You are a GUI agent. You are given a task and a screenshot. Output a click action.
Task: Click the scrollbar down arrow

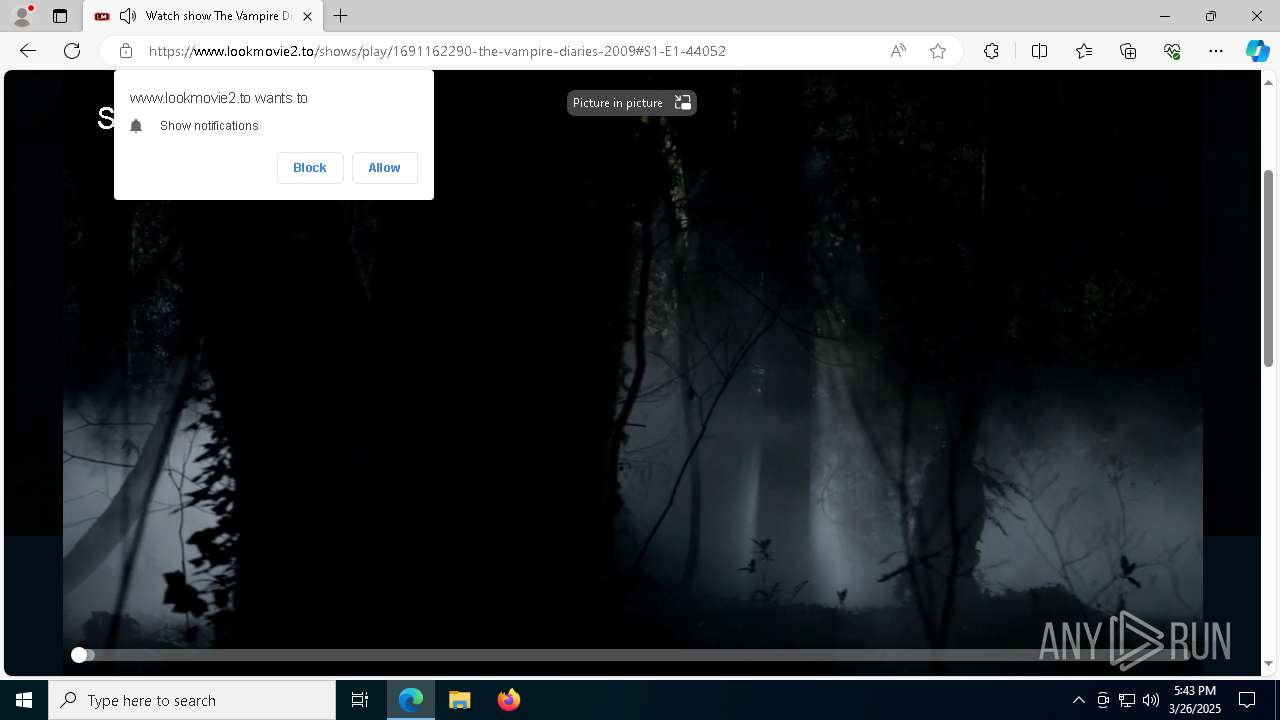pyautogui.click(x=1269, y=663)
